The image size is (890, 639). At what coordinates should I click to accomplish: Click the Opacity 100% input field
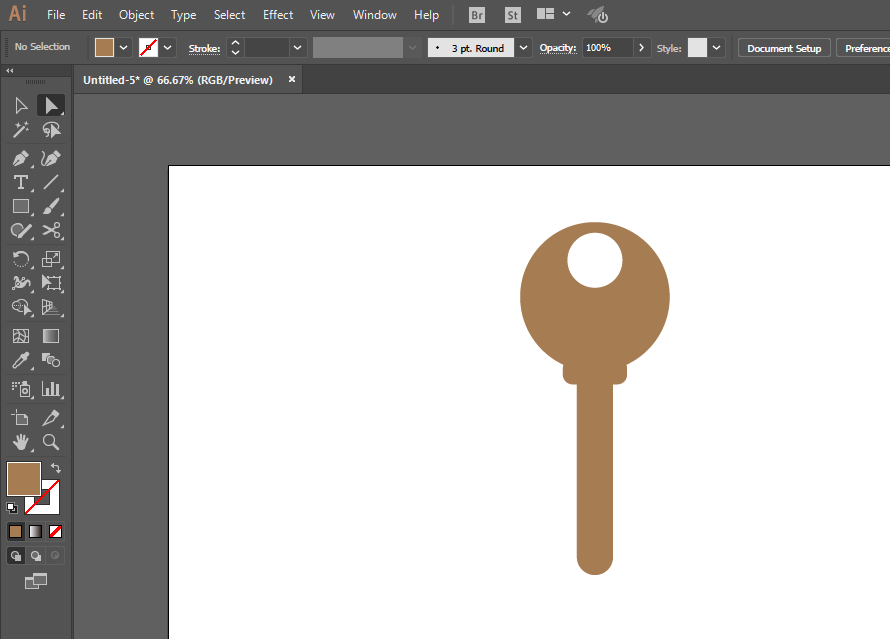pyautogui.click(x=607, y=48)
